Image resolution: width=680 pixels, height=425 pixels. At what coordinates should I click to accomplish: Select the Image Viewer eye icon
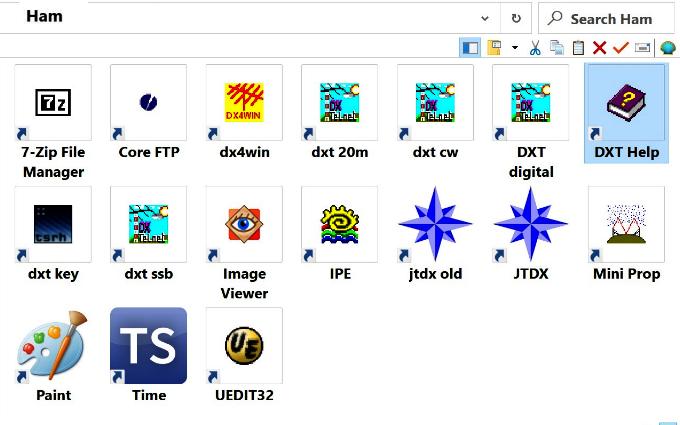point(244,224)
